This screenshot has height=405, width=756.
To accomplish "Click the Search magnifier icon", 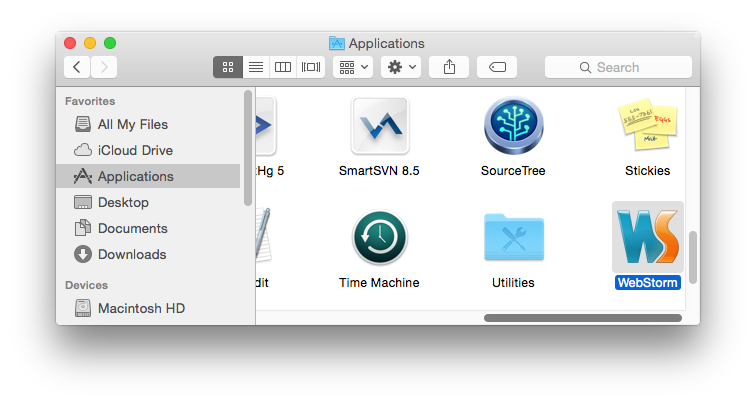I will click(x=585, y=68).
